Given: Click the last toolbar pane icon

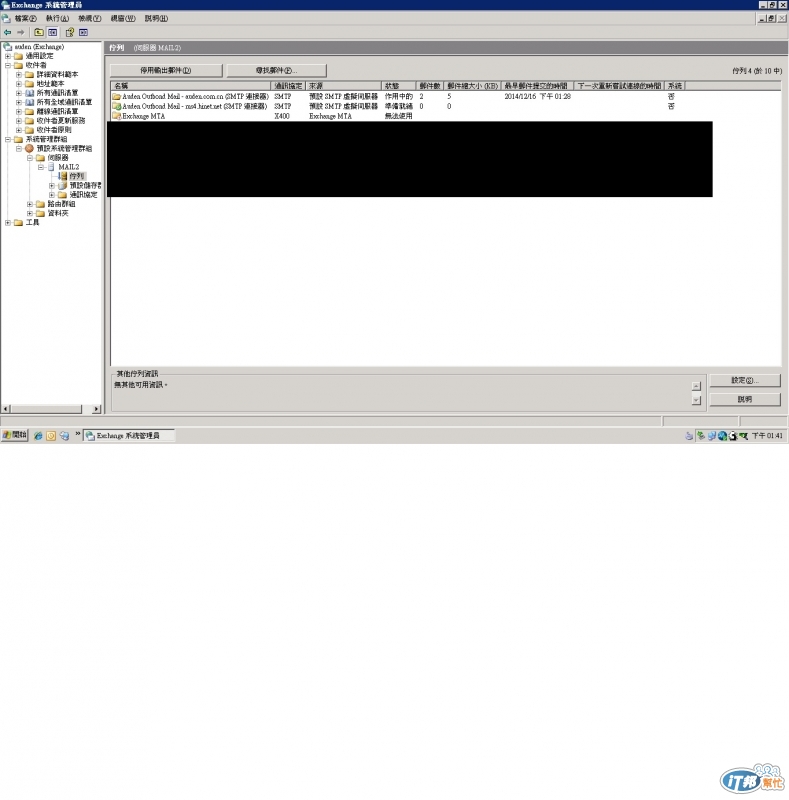Looking at the screenshot, I should 83,32.
